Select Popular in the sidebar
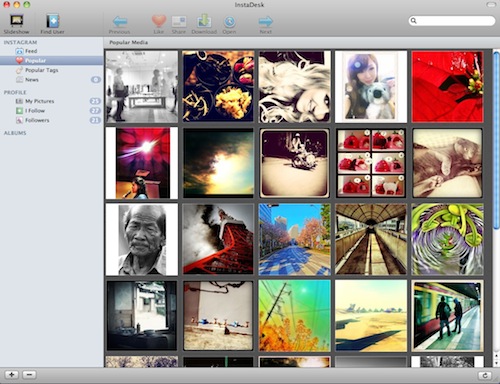 tap(52, 60)
